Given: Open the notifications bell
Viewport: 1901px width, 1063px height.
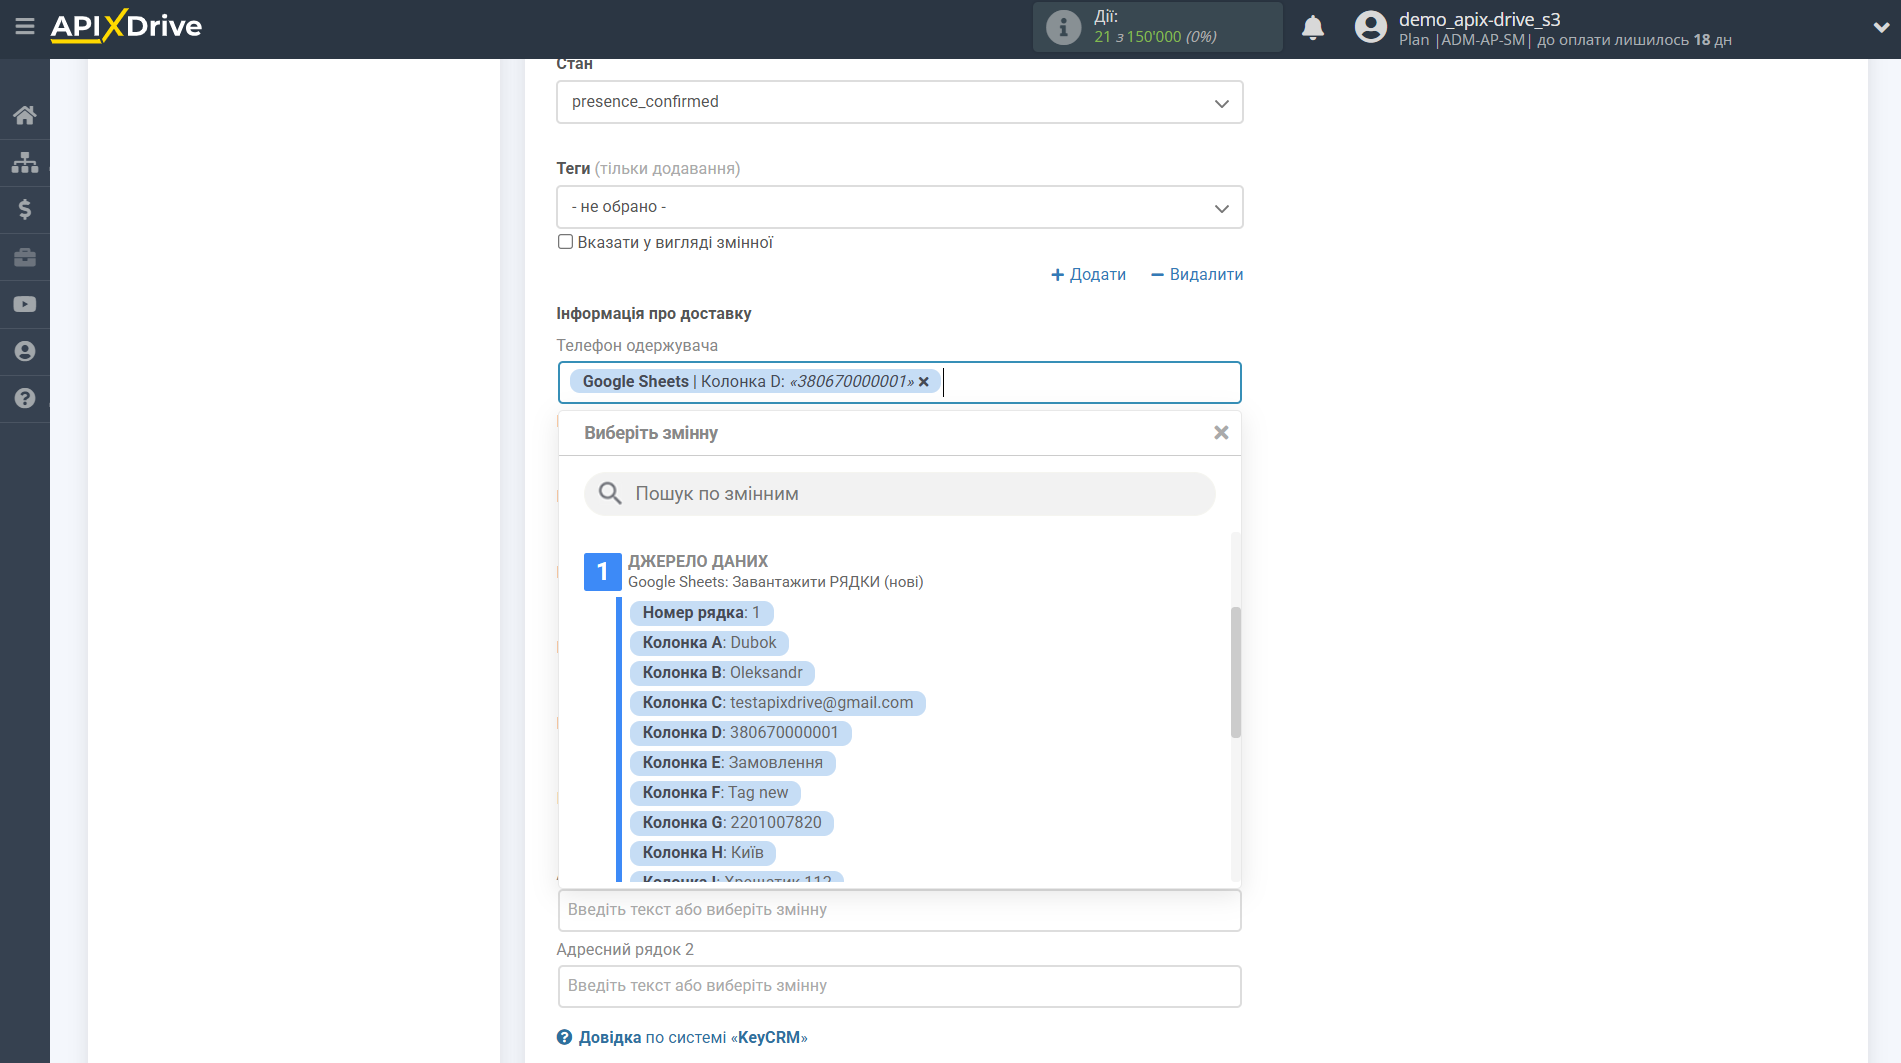Looking at the screenshot, I should pyautogui.click(x=1313, y=27).
